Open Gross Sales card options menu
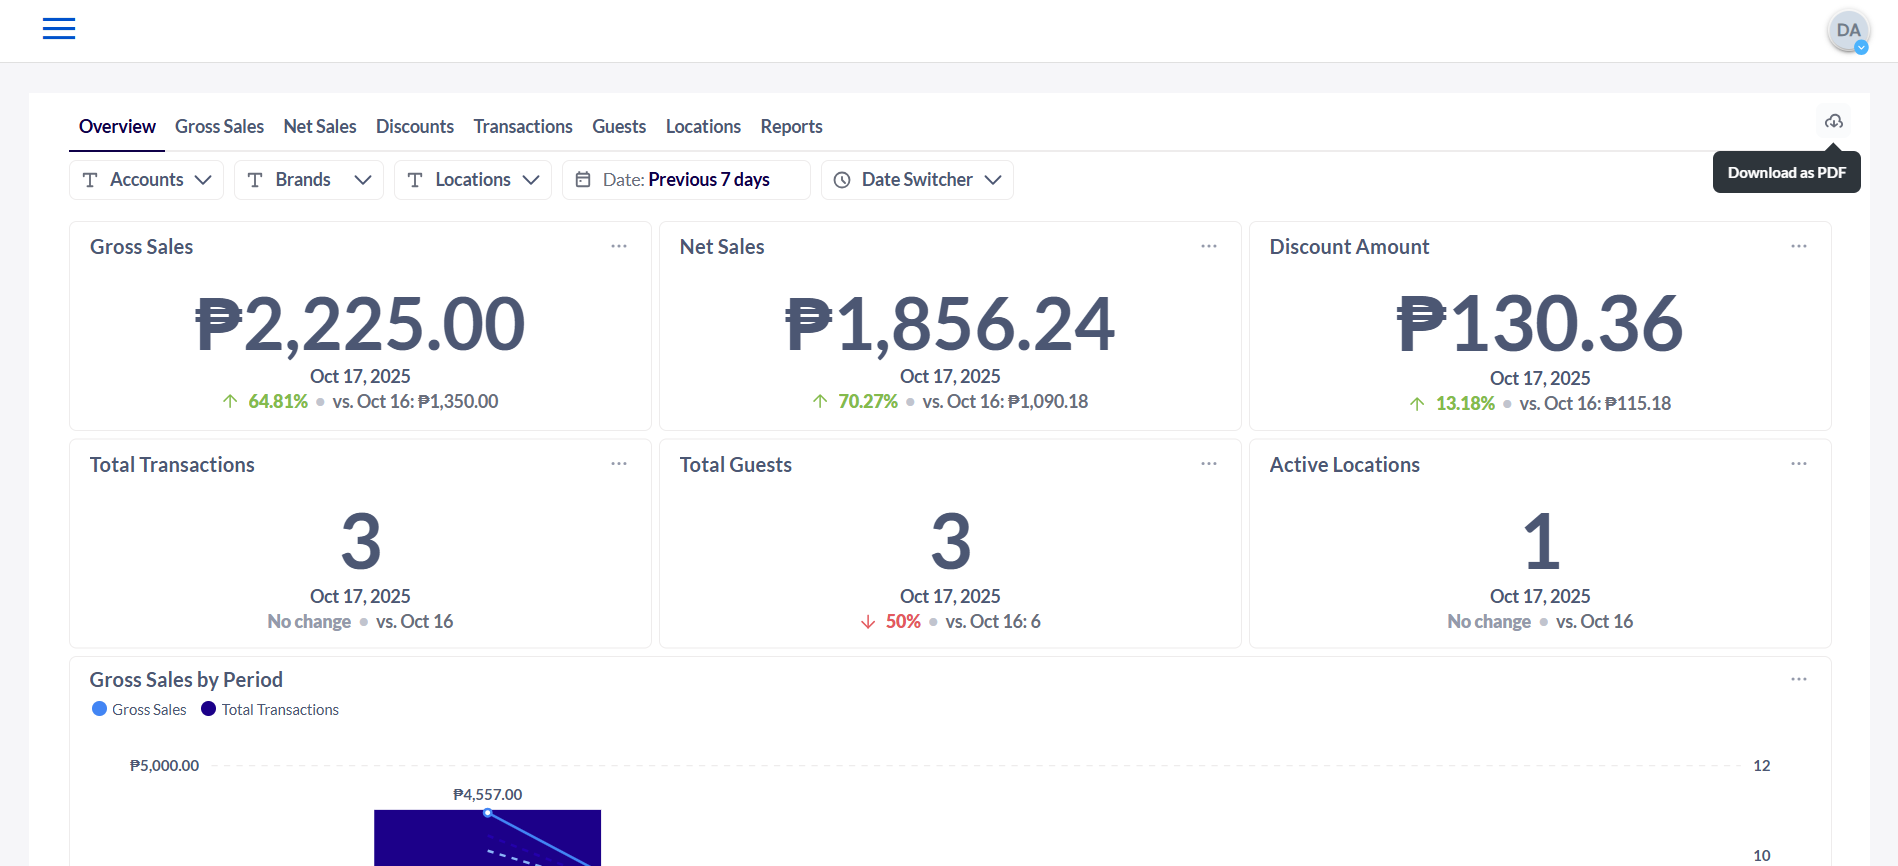 click(619, 246)
